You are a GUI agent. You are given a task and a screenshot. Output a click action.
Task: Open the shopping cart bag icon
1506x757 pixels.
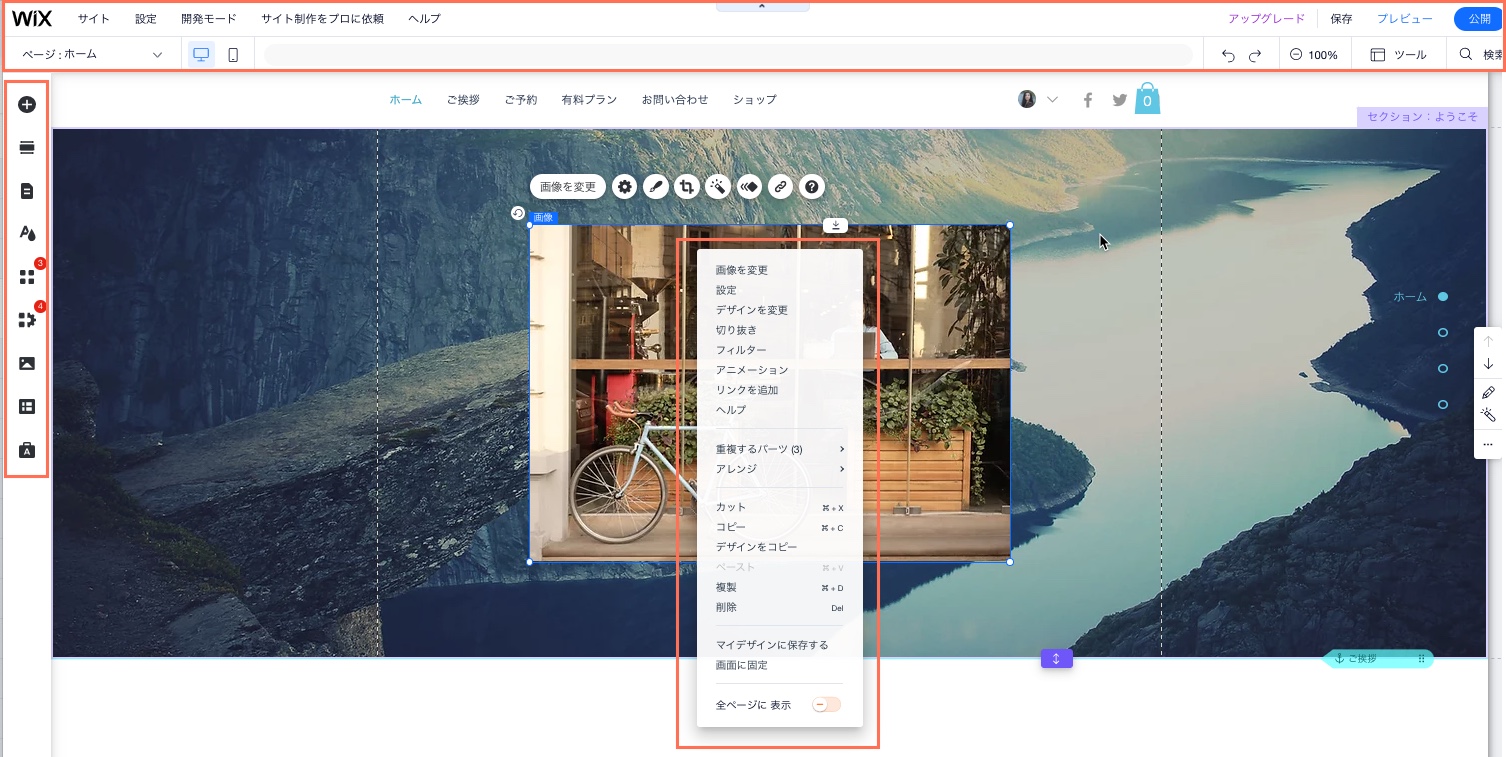click(x=1147, y=98)
